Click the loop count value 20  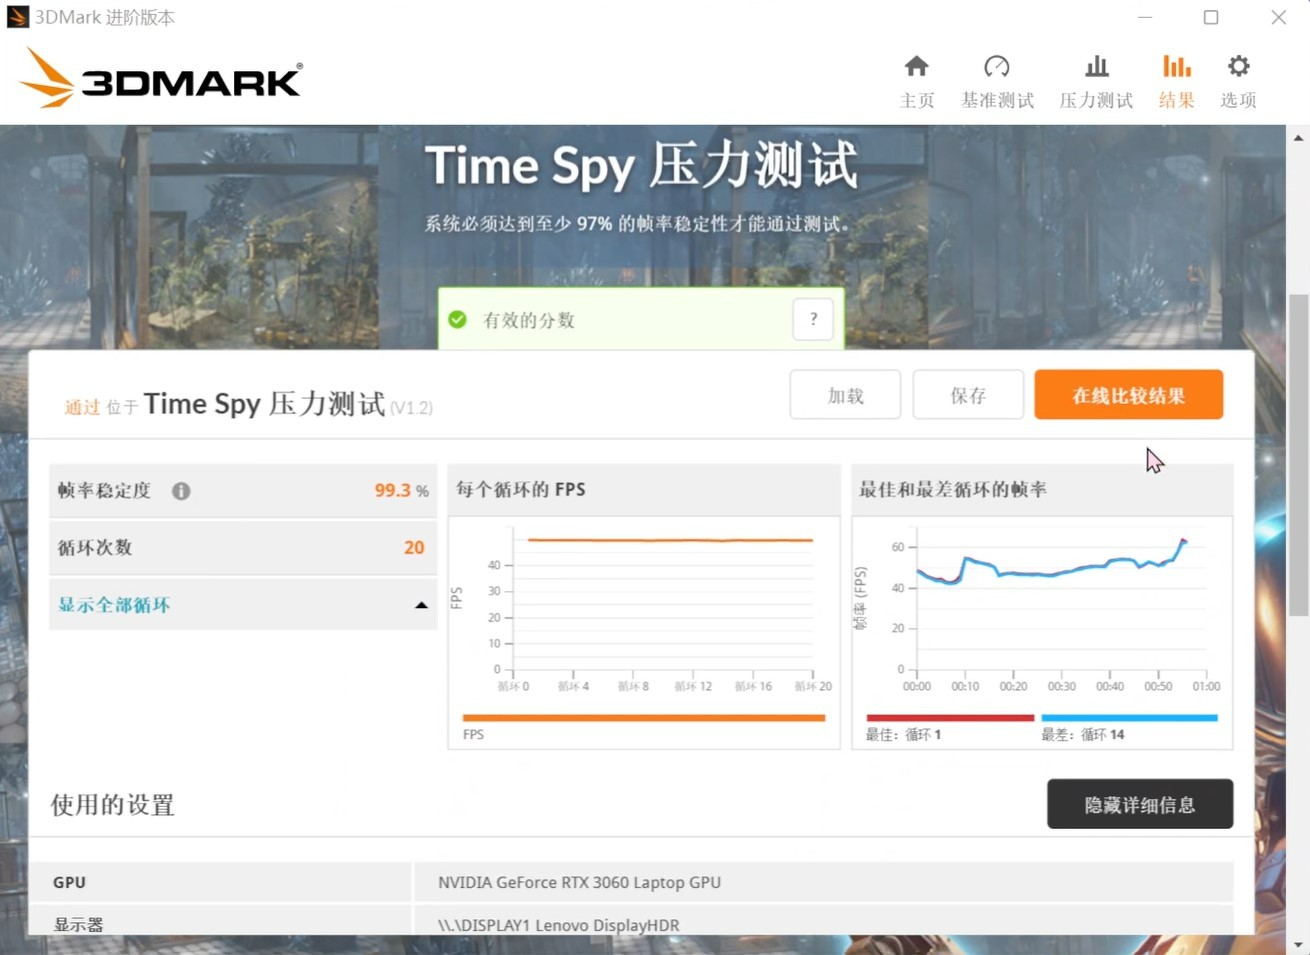click(414, 547)
